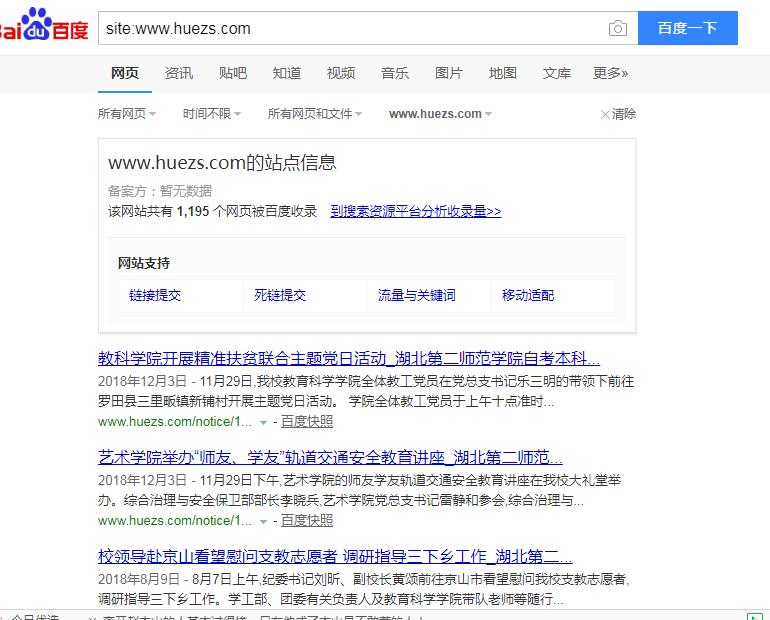Click the 1,195 indexed pages count

pyautogui.click(x=193, y=212)
